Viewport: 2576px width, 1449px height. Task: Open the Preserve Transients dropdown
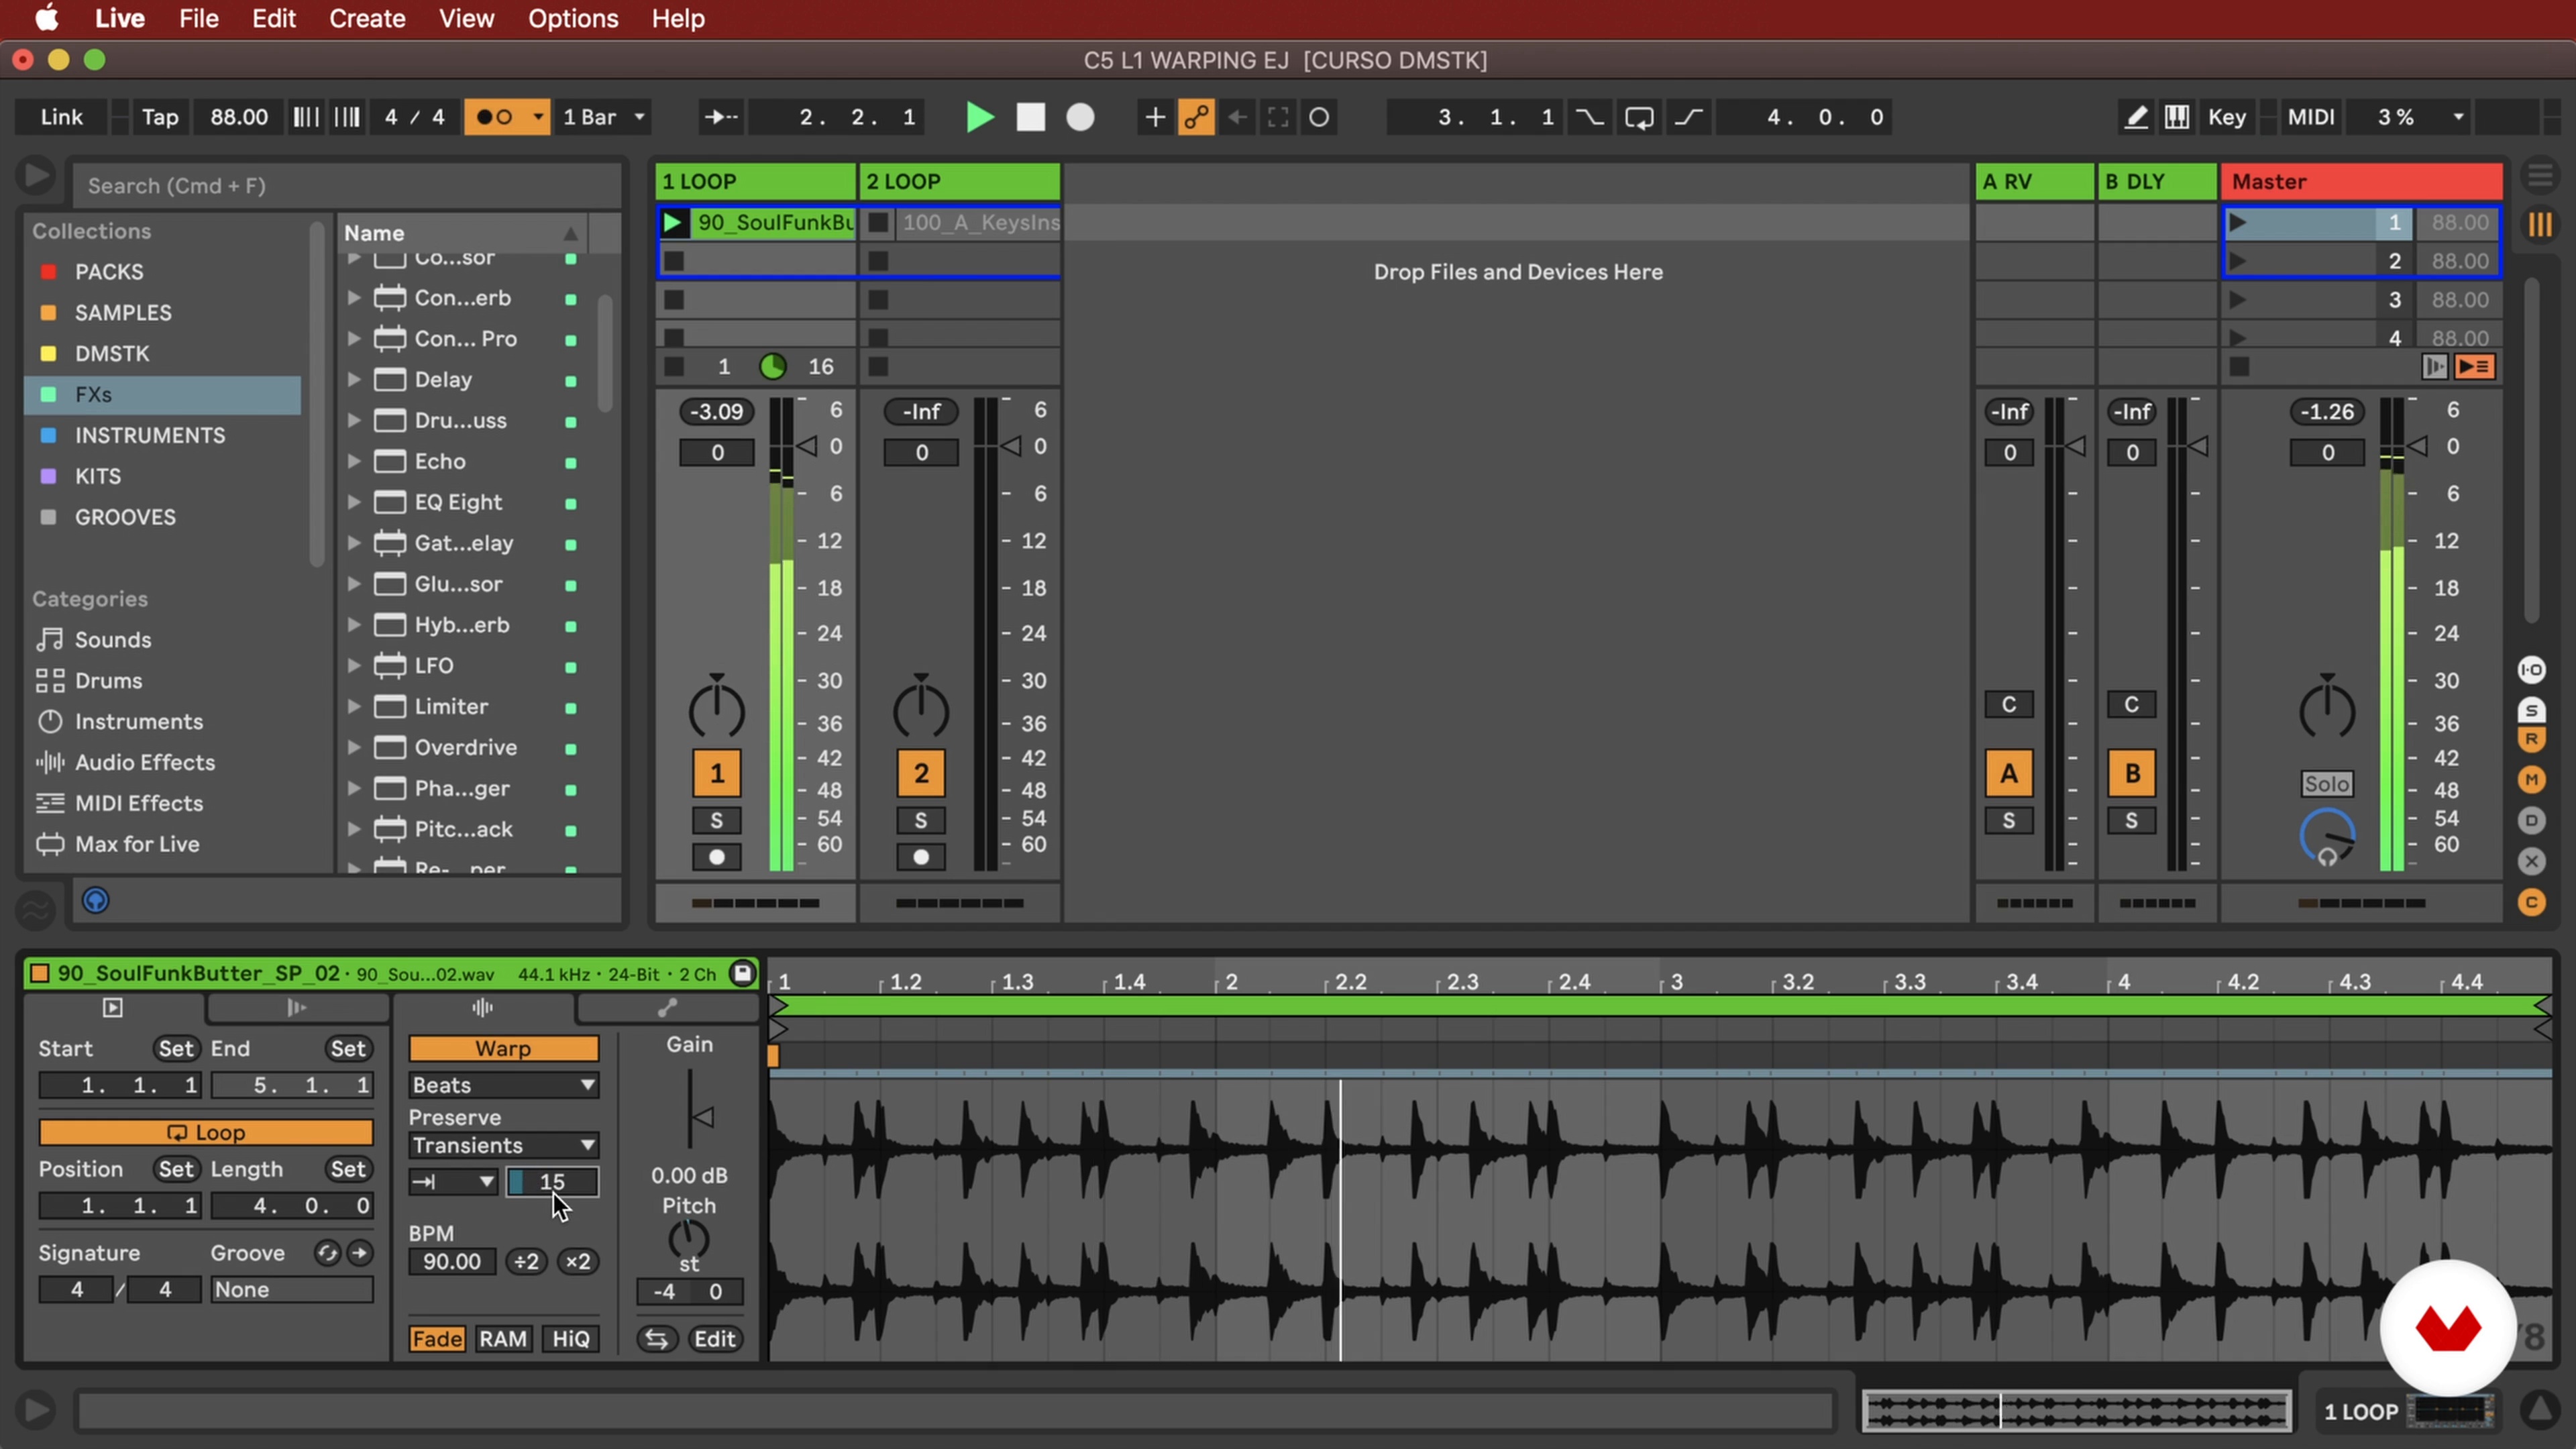click(x=503, y=1146)
